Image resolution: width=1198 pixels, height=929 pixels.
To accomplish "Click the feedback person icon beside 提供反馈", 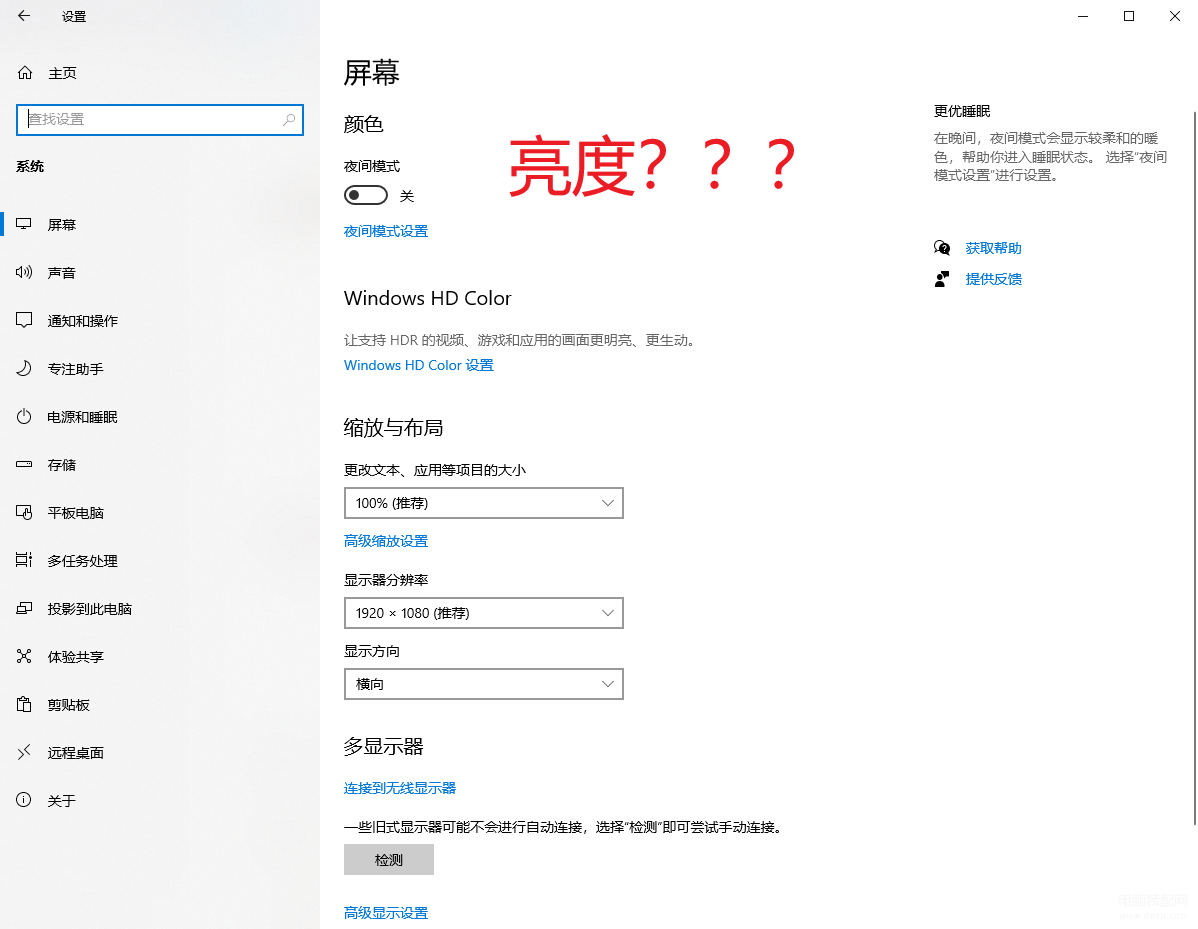I will [x=942, y=279].
